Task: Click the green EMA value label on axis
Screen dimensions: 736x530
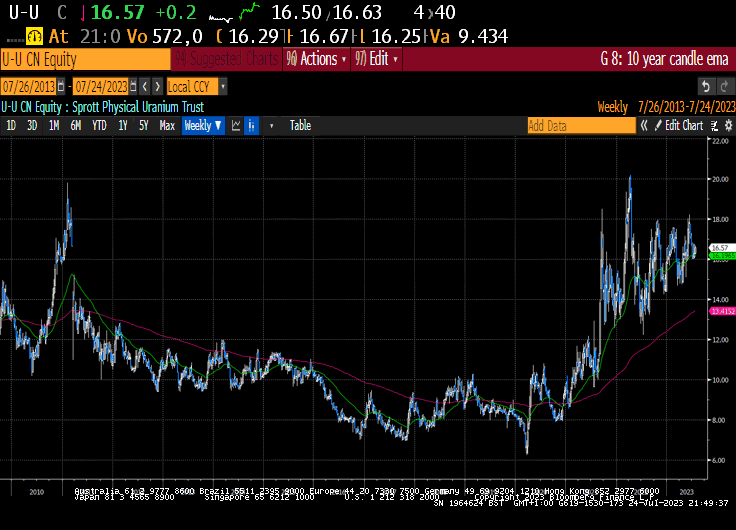Action: 723,256
